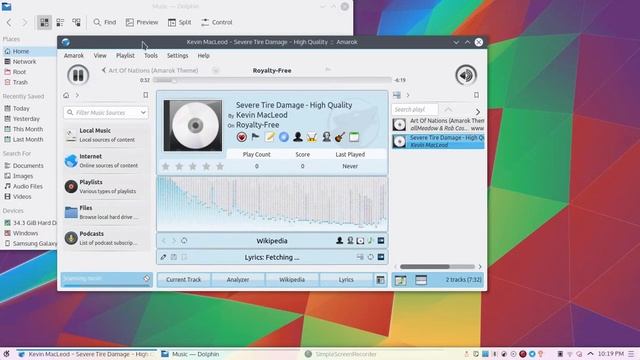The width and height of the screenshot is (640, 360).
Task: Switch Dolphin to Details view mode
Action: pyautogui.click(x=76, y=22)
